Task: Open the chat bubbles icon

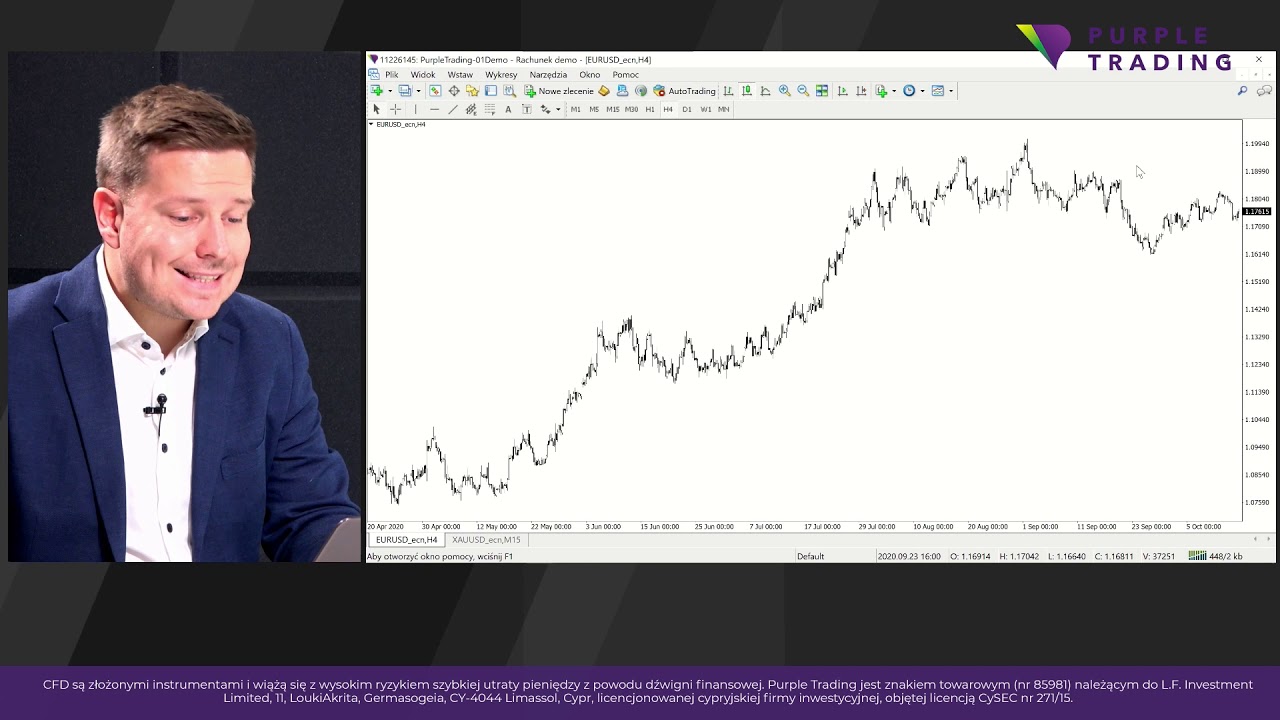Action: click(x=1264, y=91)
